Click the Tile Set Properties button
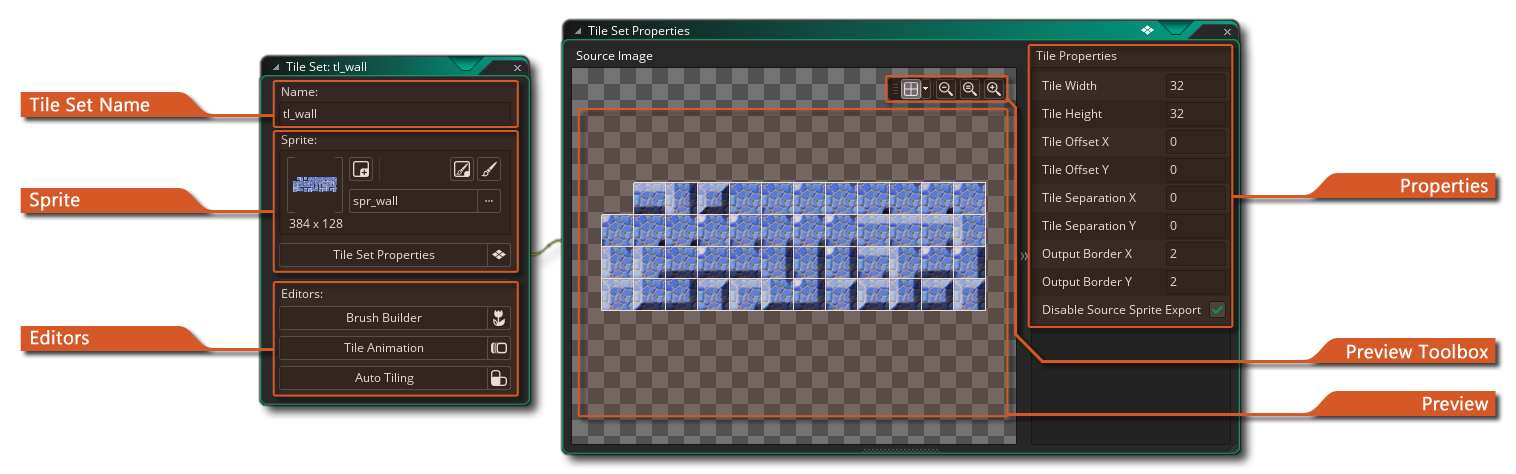 point(384,255)
